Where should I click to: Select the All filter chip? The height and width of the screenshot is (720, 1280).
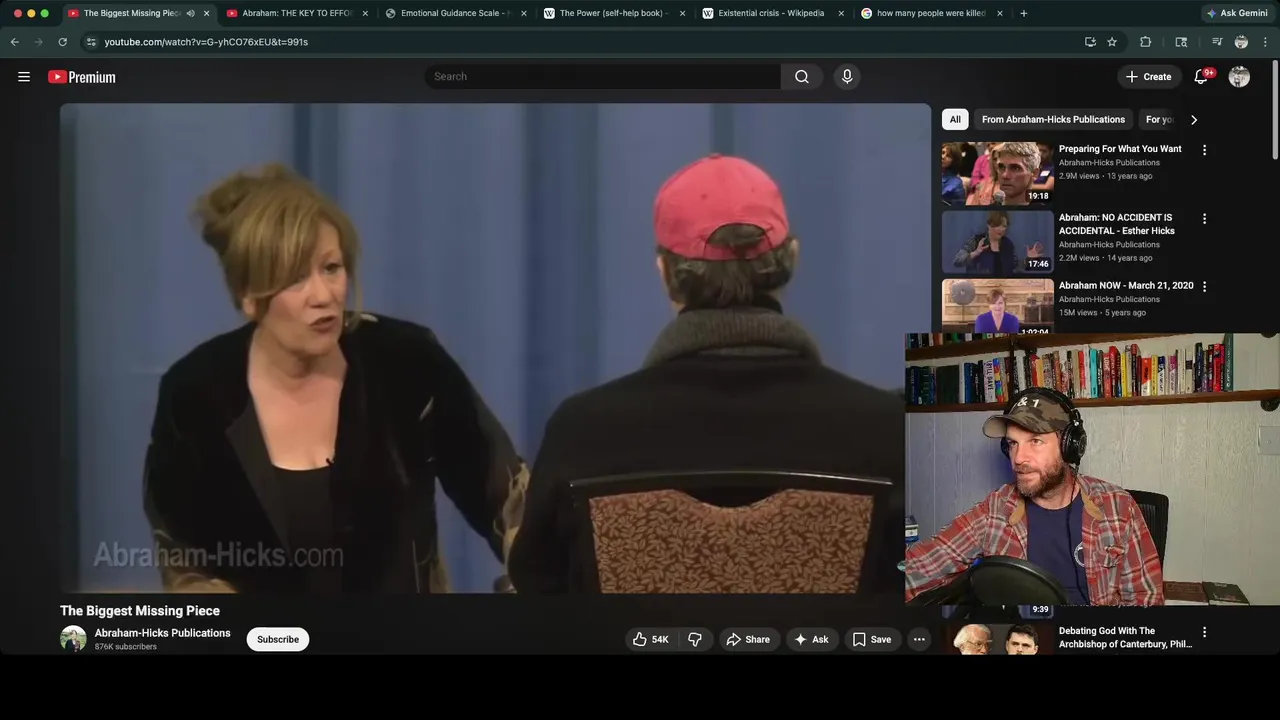955,120
